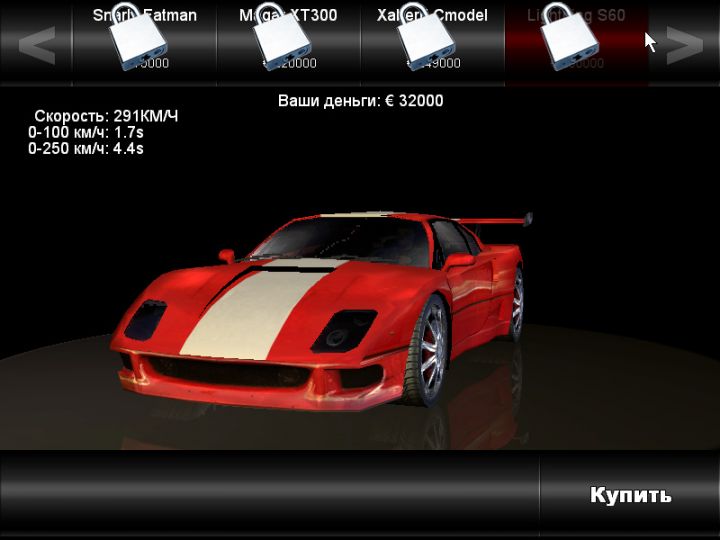Click the left arrow to scroll cars back
The height and width of the screenshot is (540, 720).
(x=37, y=46)
